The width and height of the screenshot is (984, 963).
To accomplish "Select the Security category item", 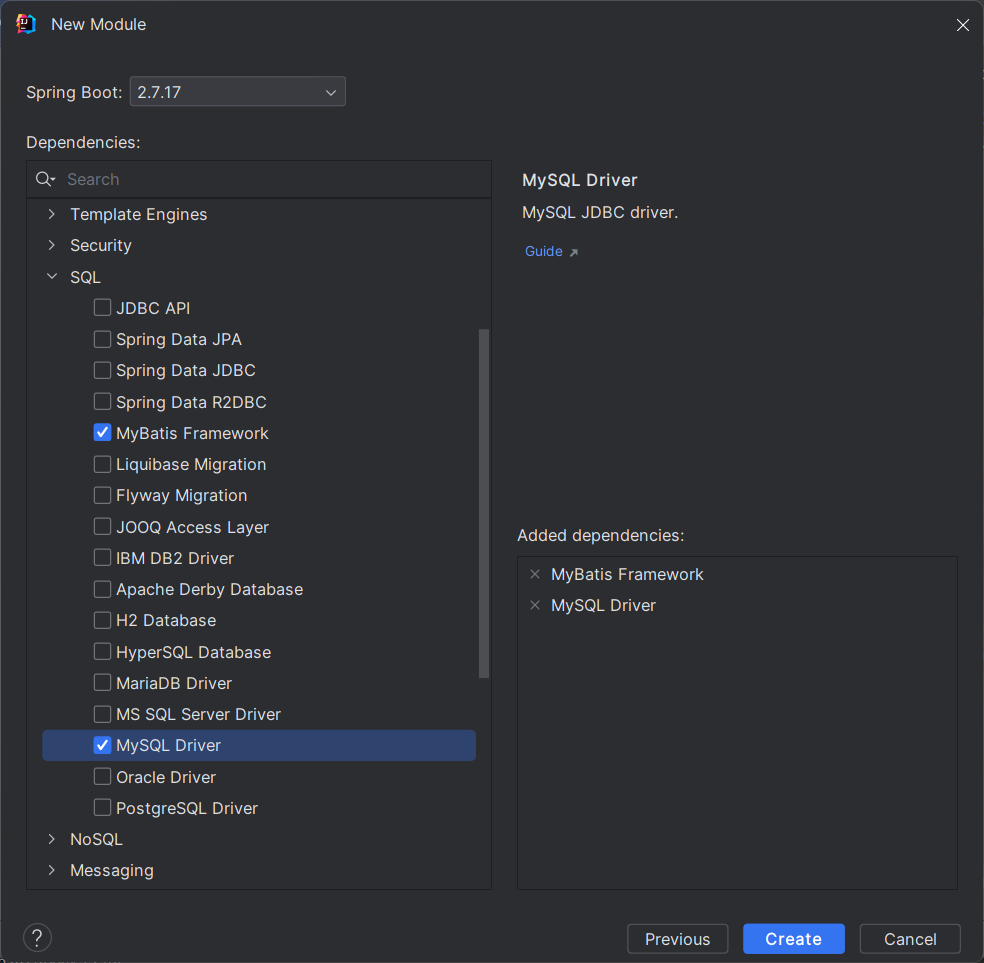I will pos(101,245).
